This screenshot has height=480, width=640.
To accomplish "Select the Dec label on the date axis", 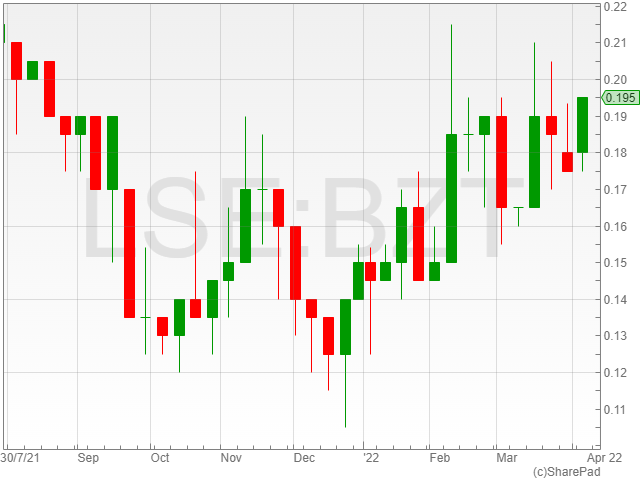I will (x=304, y=457).
